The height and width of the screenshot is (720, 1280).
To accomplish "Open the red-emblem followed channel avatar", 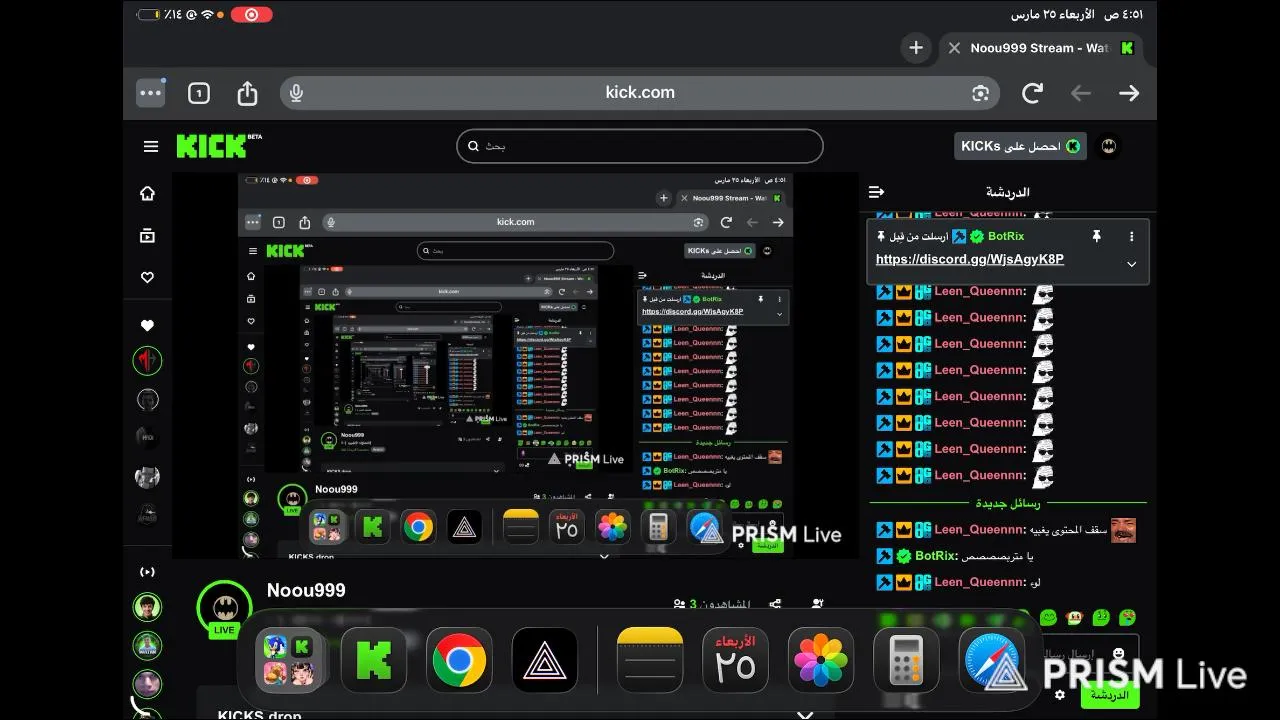I will tap(147, 361).
